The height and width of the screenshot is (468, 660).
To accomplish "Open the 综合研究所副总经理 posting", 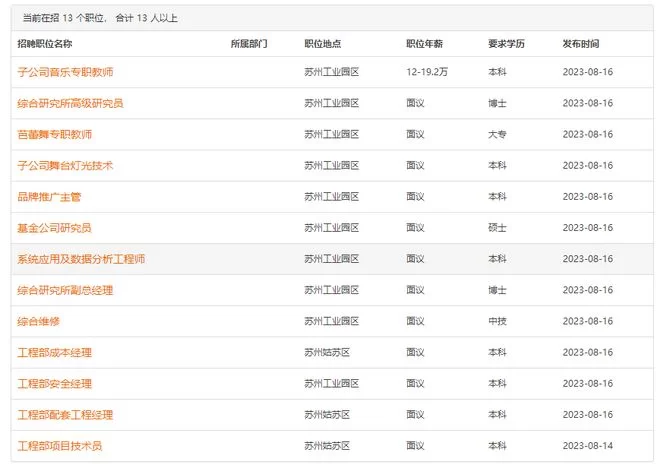I will coord(66,290).
